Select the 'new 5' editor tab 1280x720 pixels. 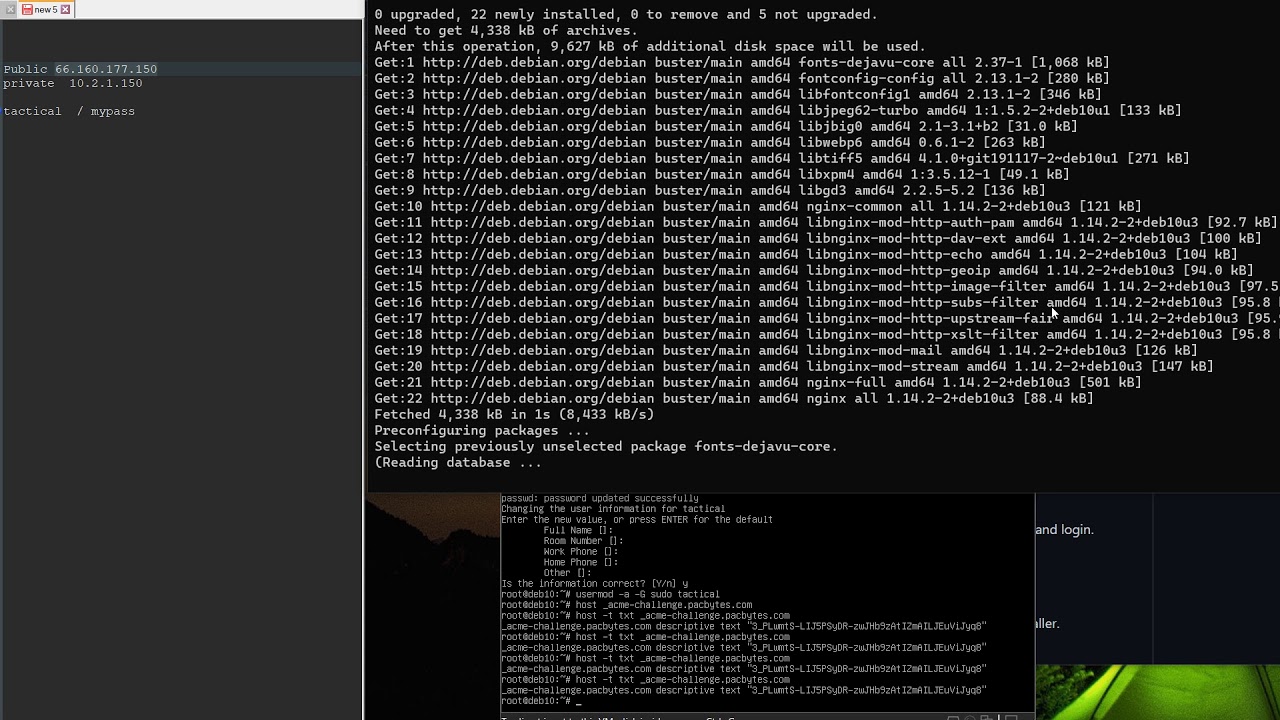pyautogui.click(x=46, y=9)
